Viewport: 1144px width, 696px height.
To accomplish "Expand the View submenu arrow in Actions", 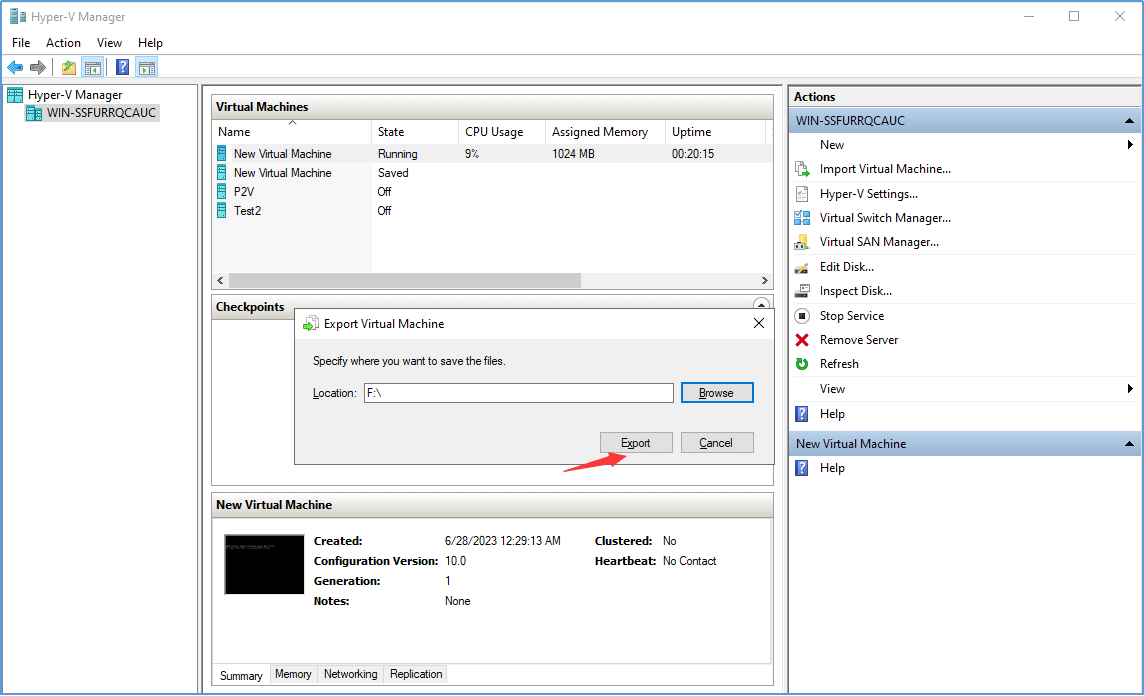I will 1130,389.
